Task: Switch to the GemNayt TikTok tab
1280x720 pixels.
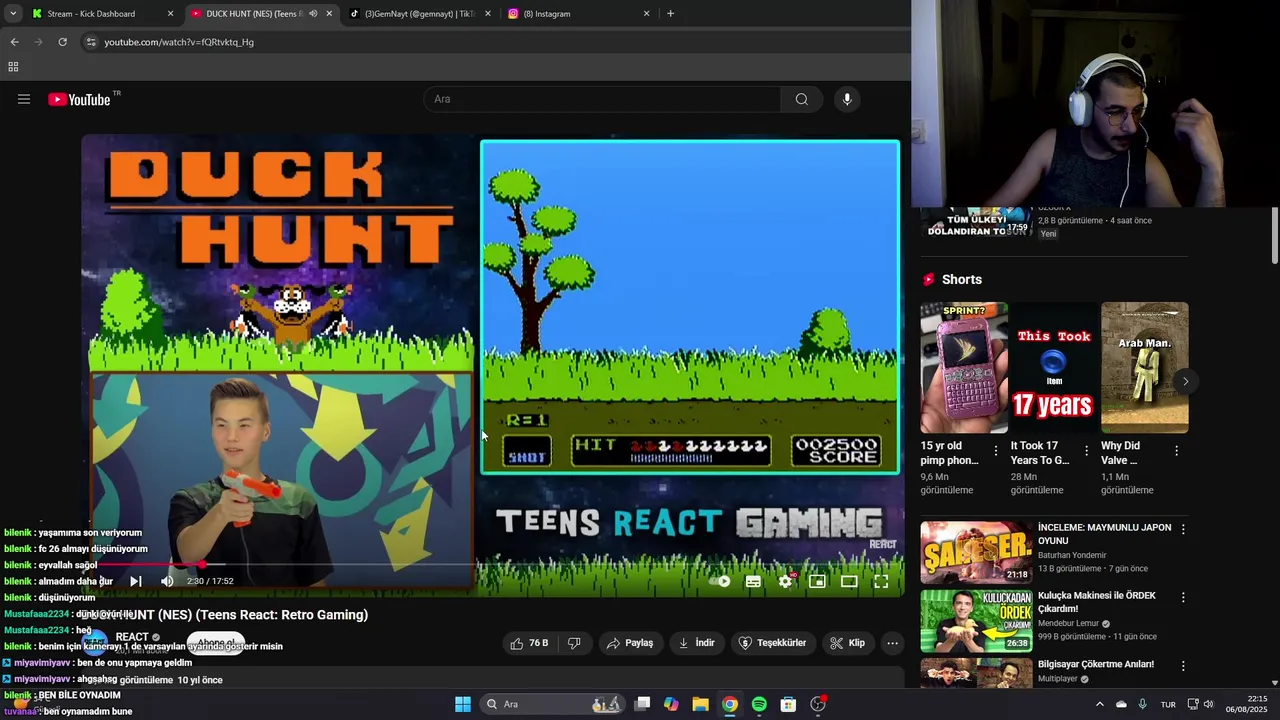Action: coord(419,14)
